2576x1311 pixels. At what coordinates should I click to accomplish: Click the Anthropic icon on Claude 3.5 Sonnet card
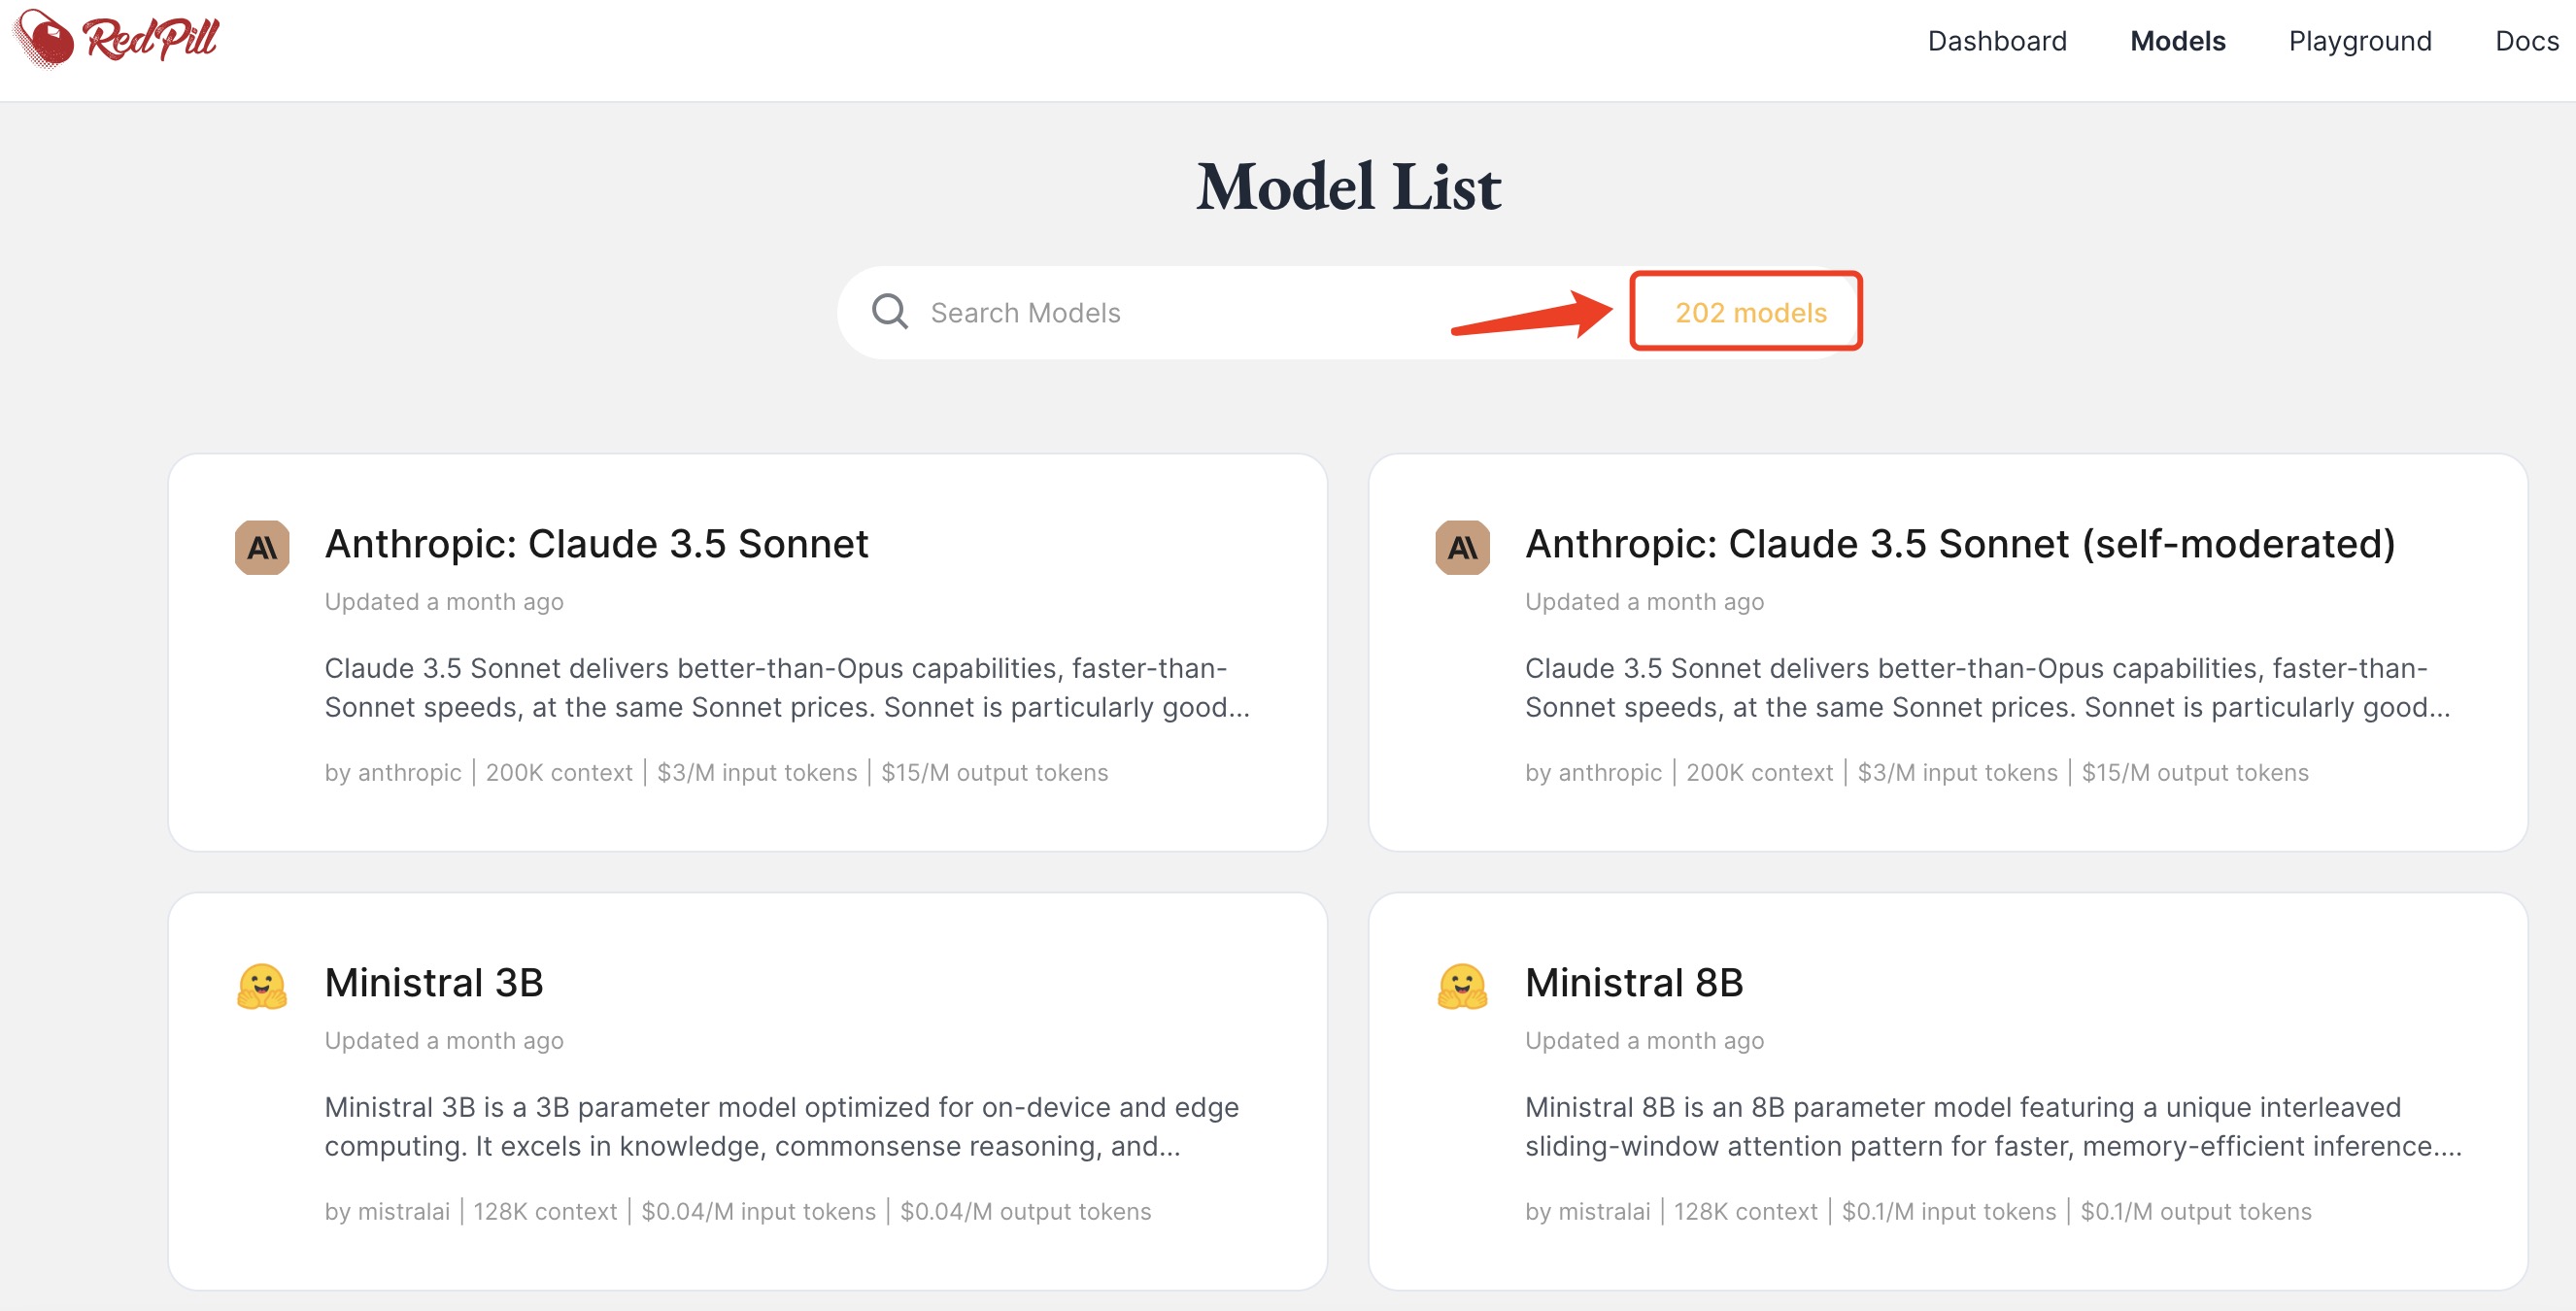[x=262, y=547]
